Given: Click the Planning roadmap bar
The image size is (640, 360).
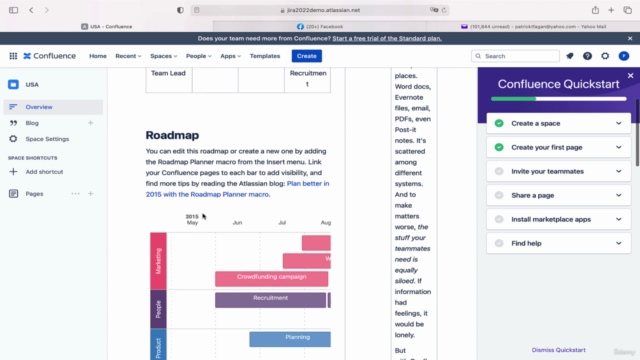Looking at the screenshot, I should tap(290, 339).
